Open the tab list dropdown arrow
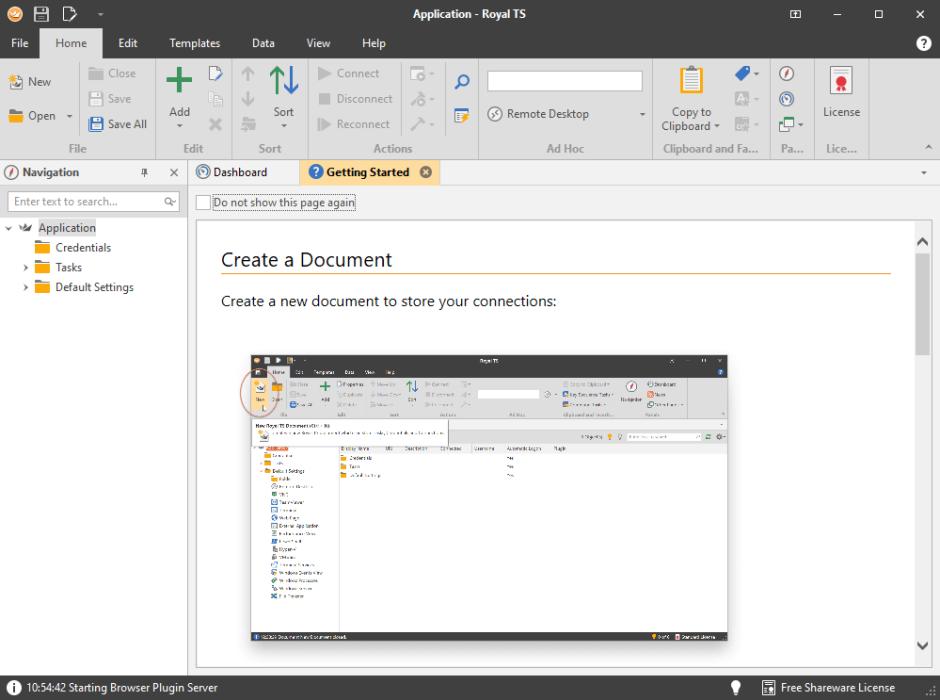 coord(924,173)
